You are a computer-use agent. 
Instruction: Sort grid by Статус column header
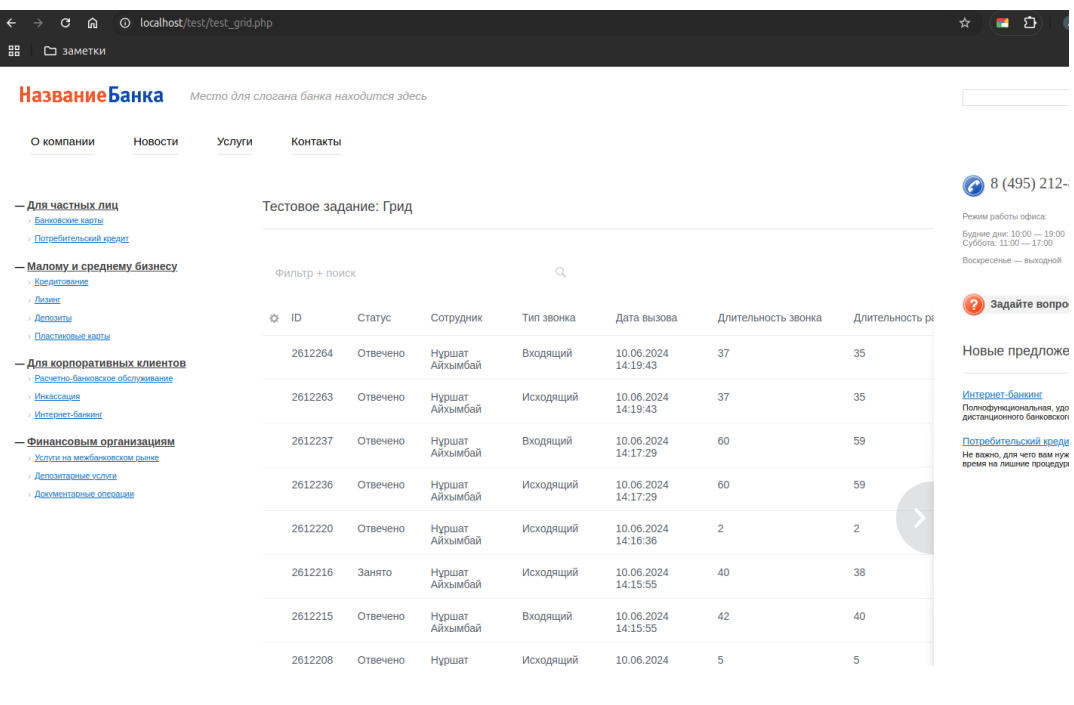pyautogui.click(x=374, y=318)
